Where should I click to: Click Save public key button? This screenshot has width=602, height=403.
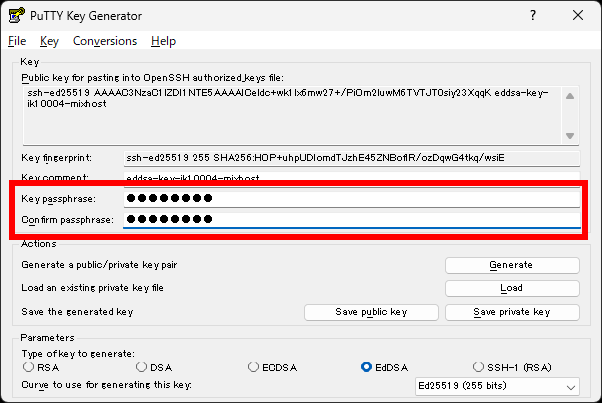click(371, 312)
